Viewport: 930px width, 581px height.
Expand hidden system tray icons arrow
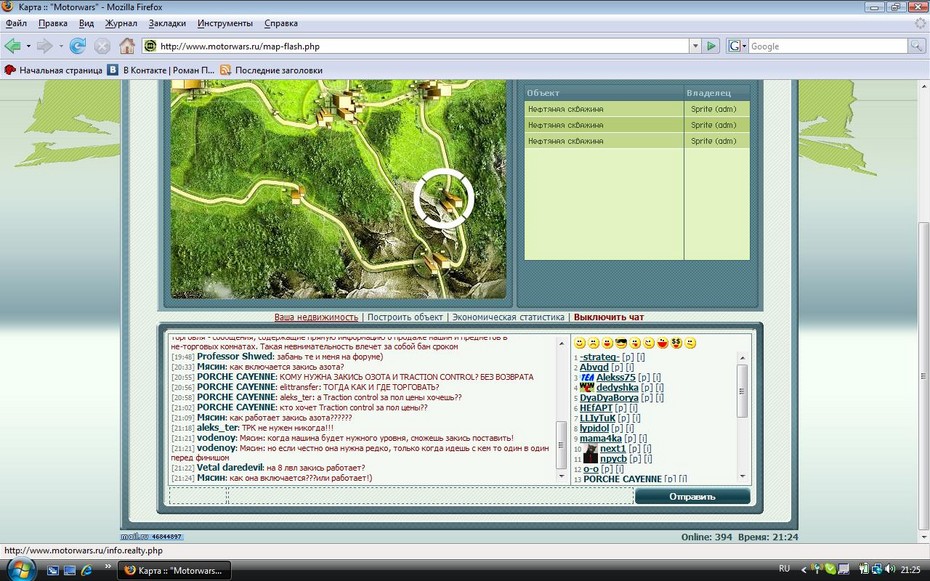804,570
